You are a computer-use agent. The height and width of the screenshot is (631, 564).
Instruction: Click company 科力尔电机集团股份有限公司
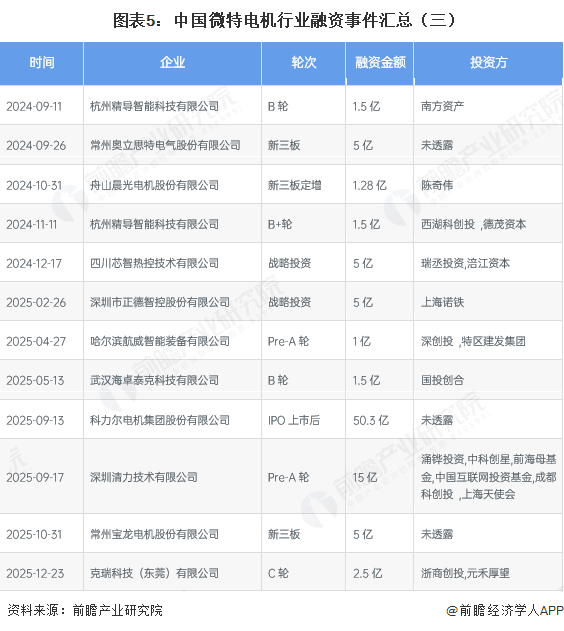pyautogui.click(x=160, y=420)
